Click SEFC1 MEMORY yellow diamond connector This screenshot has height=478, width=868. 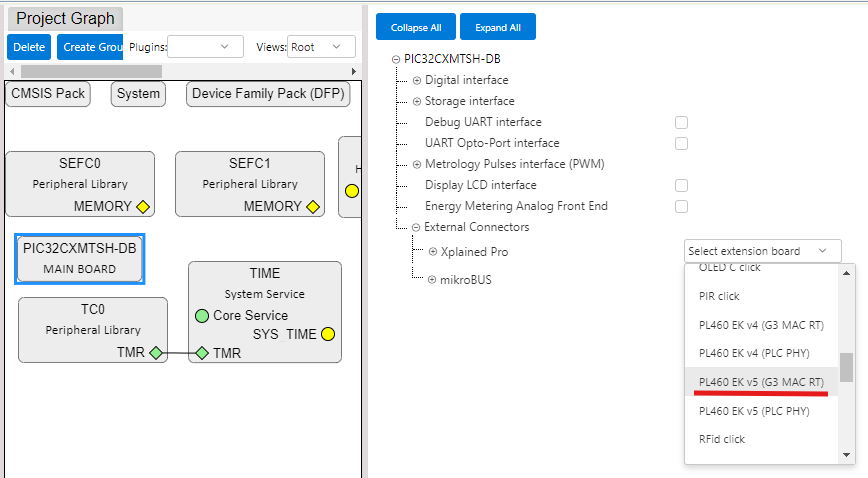pos(313,207)
